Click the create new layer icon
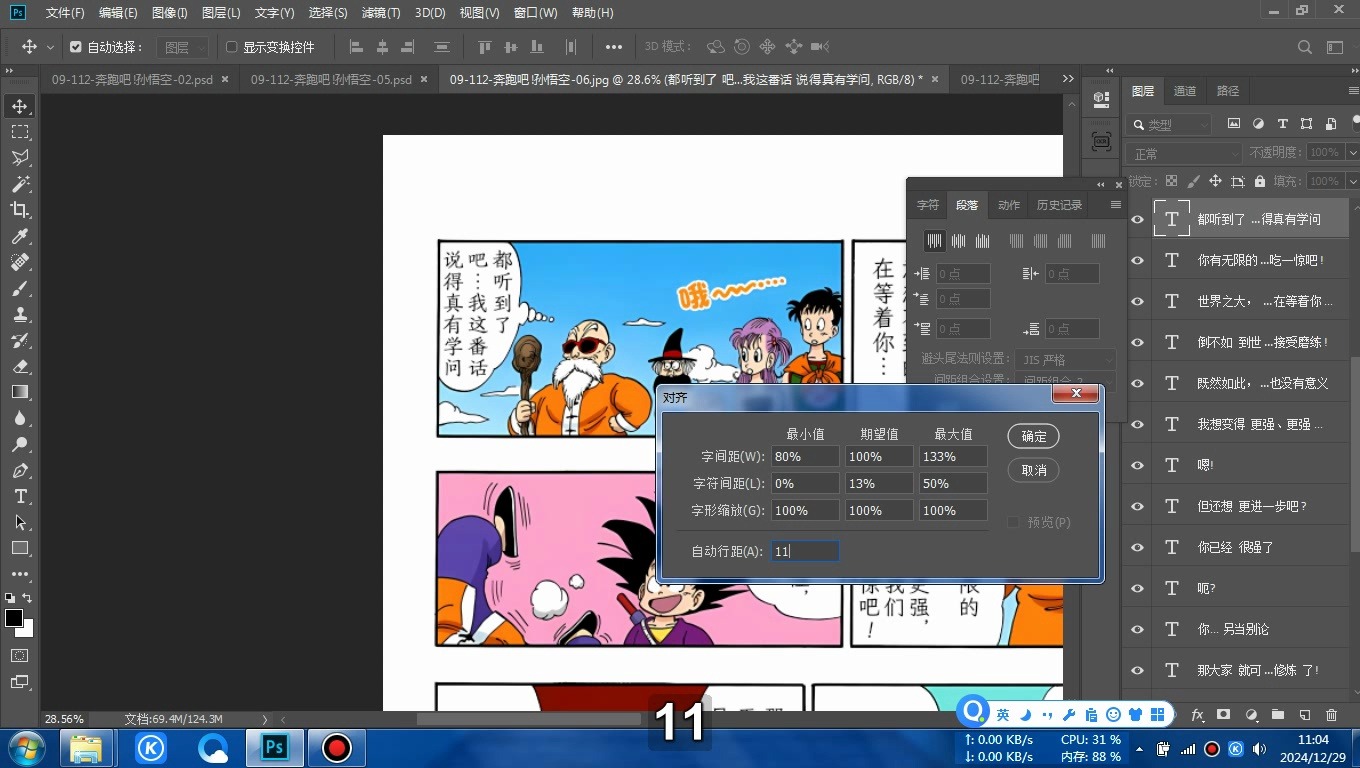The width and height of the screenshot is (1360, 768). pos(1304,715)
